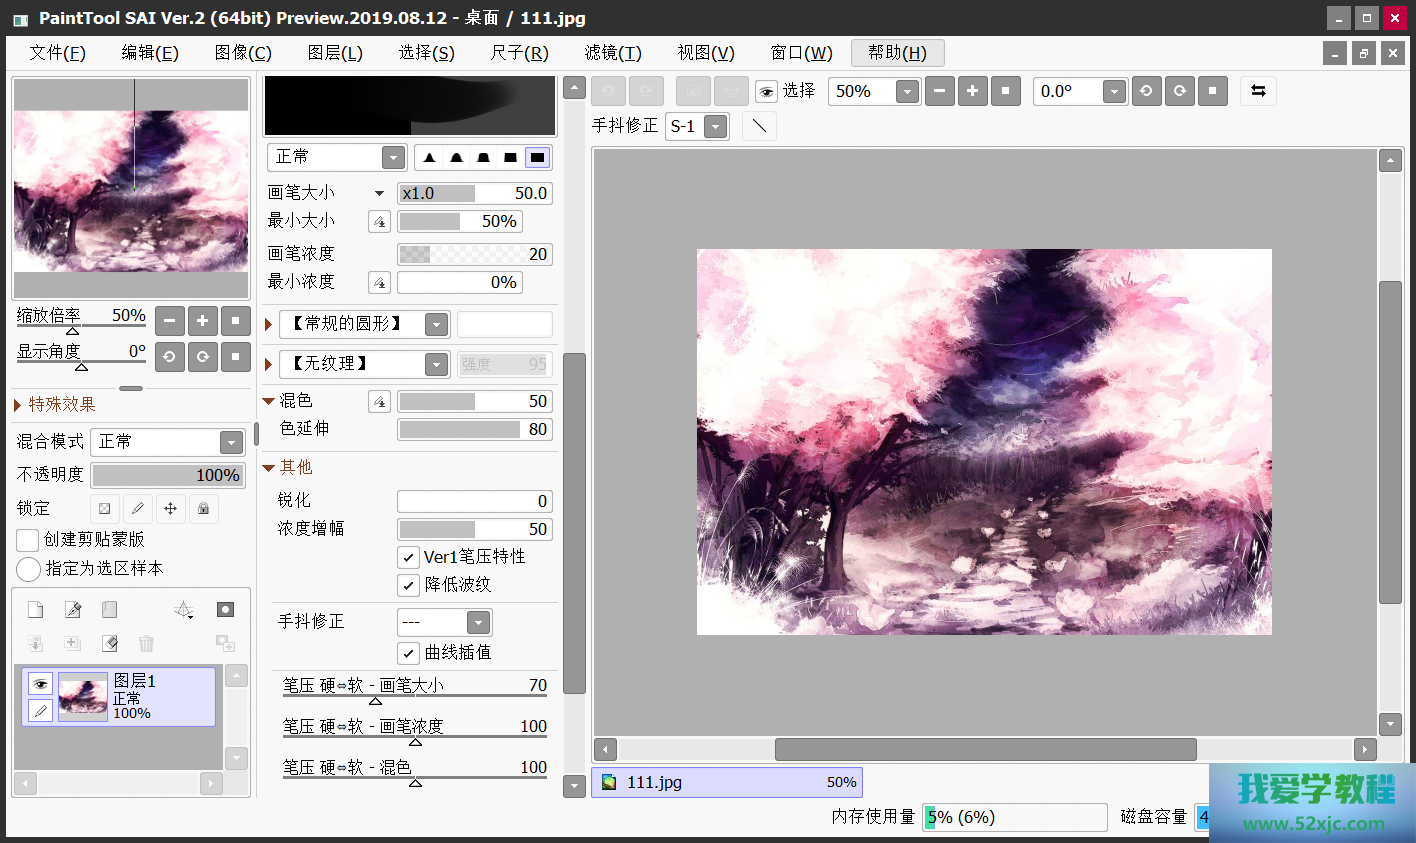This screenshot has height=843, width=1416.
Task: Click the 帮助(H) button in the menu bar
Action: 897,53
